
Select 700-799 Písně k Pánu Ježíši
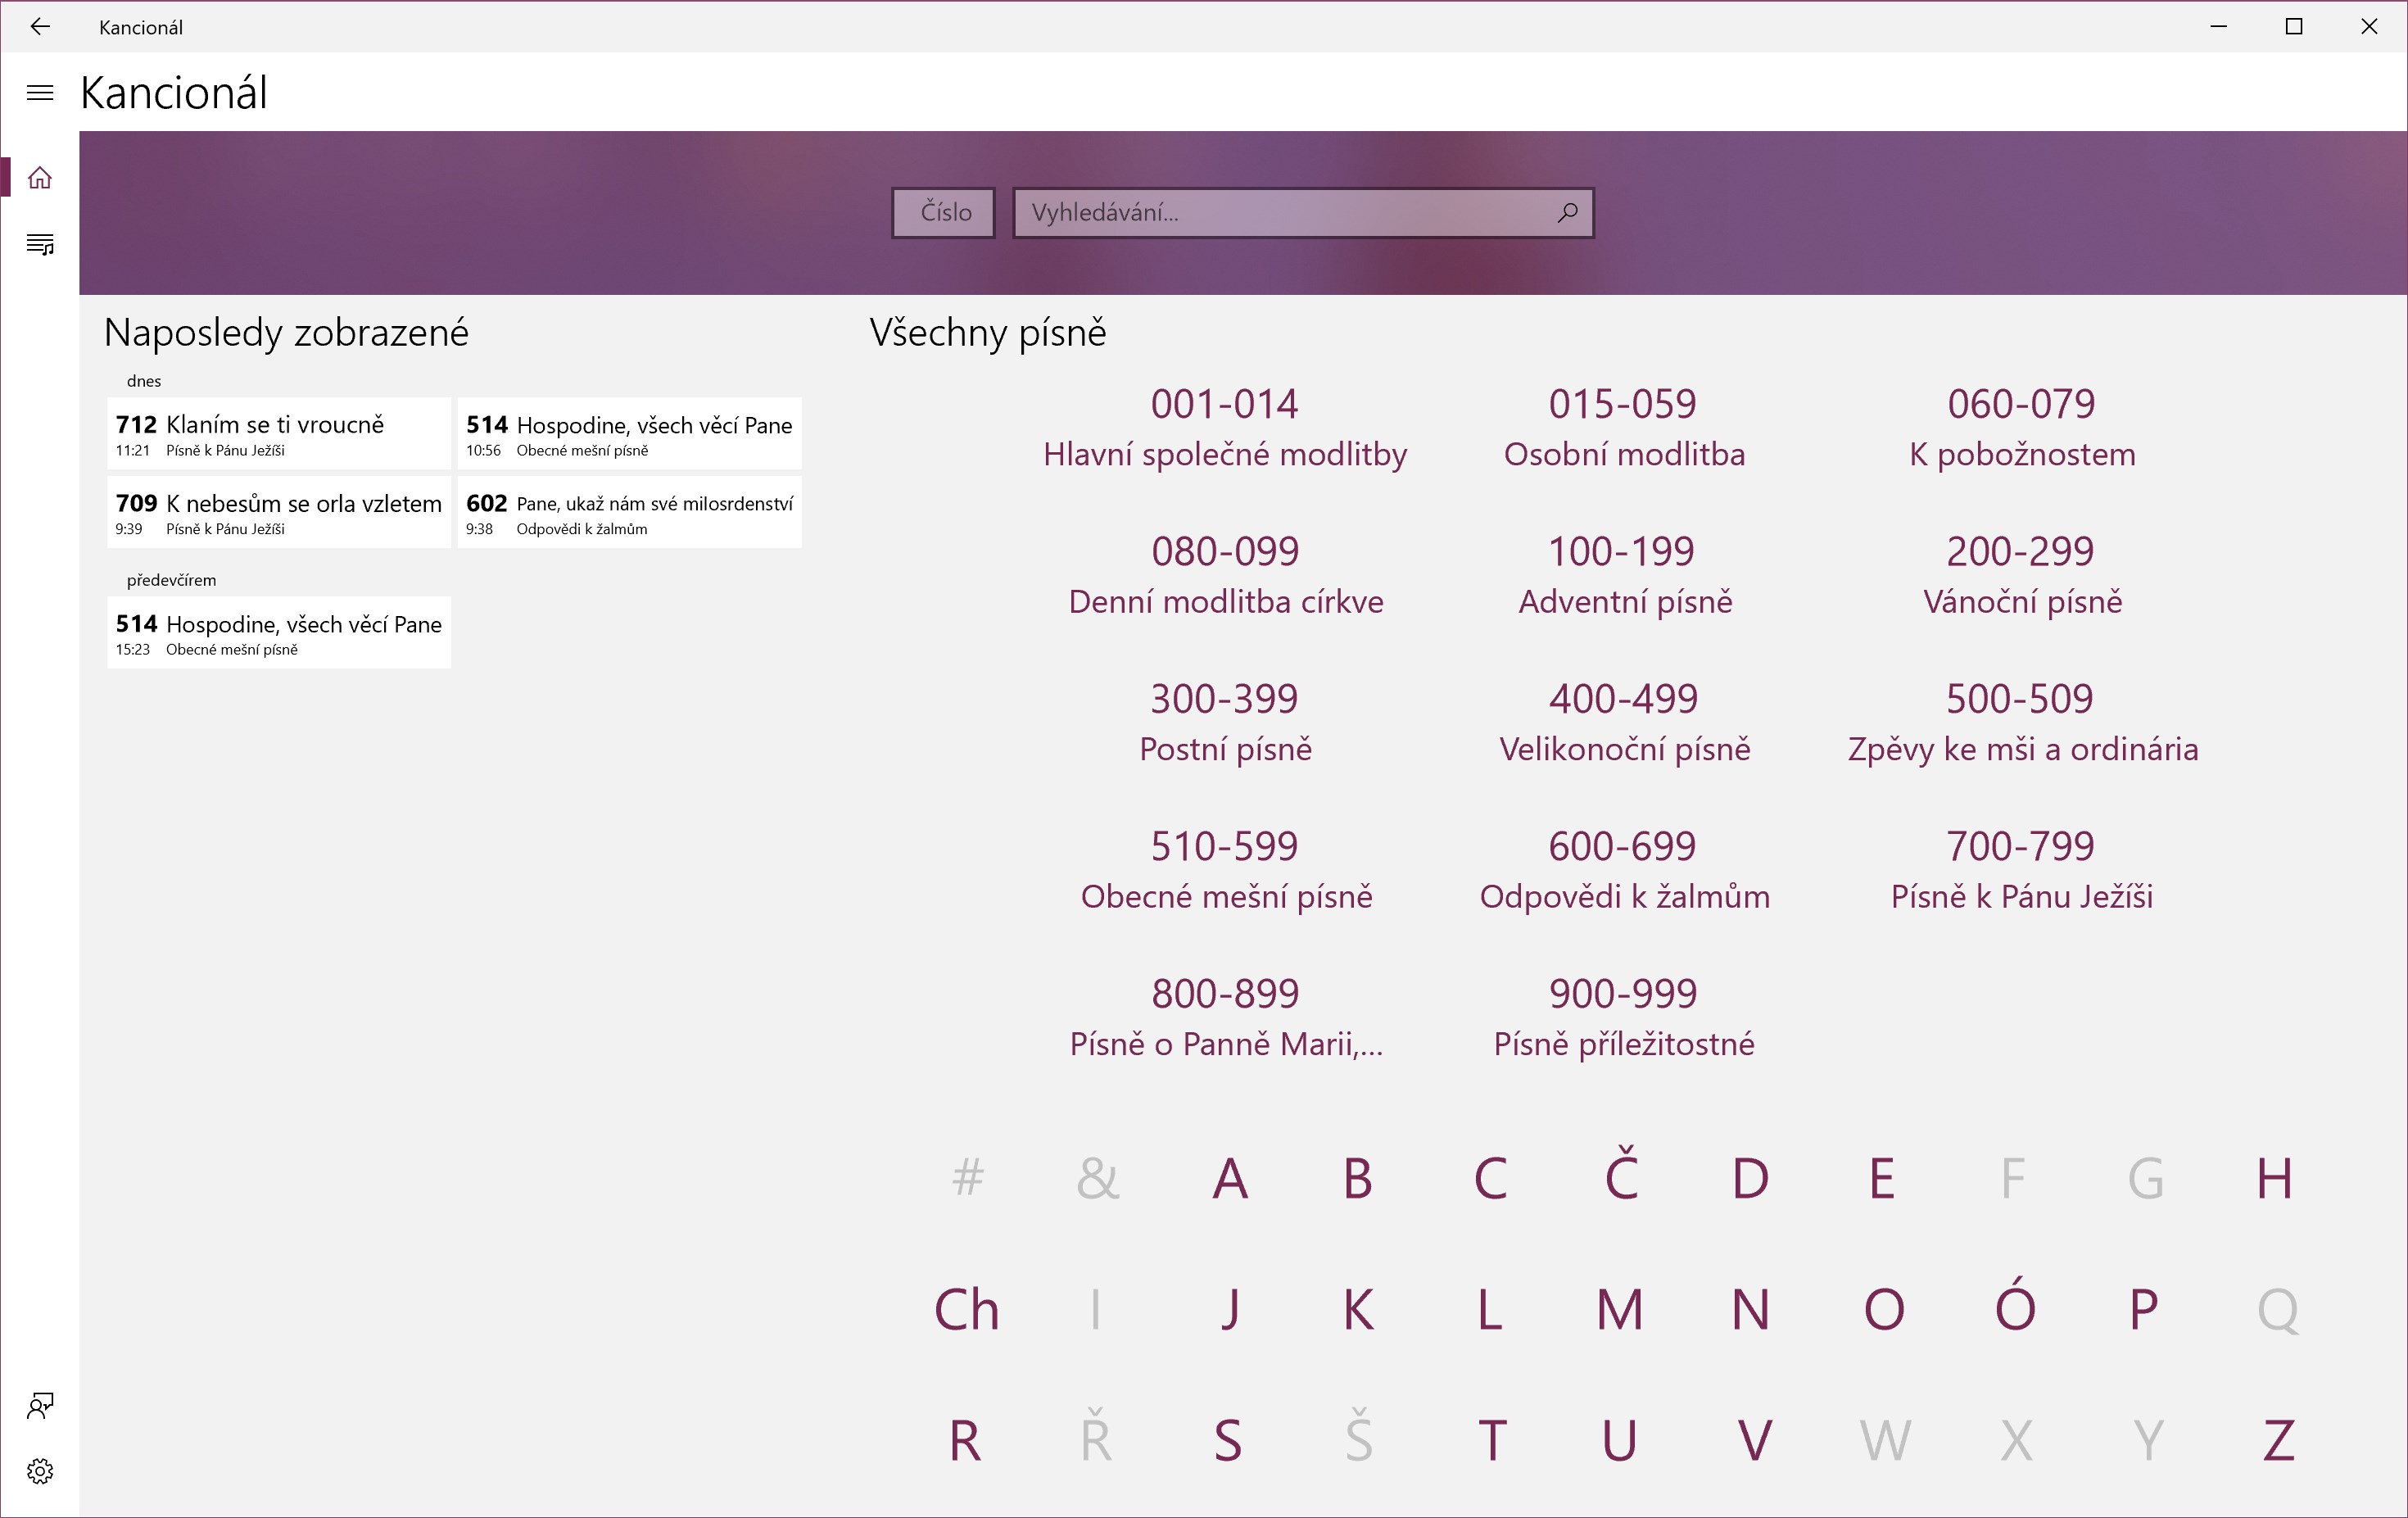pyautogui.click(x=2021, y=870)
